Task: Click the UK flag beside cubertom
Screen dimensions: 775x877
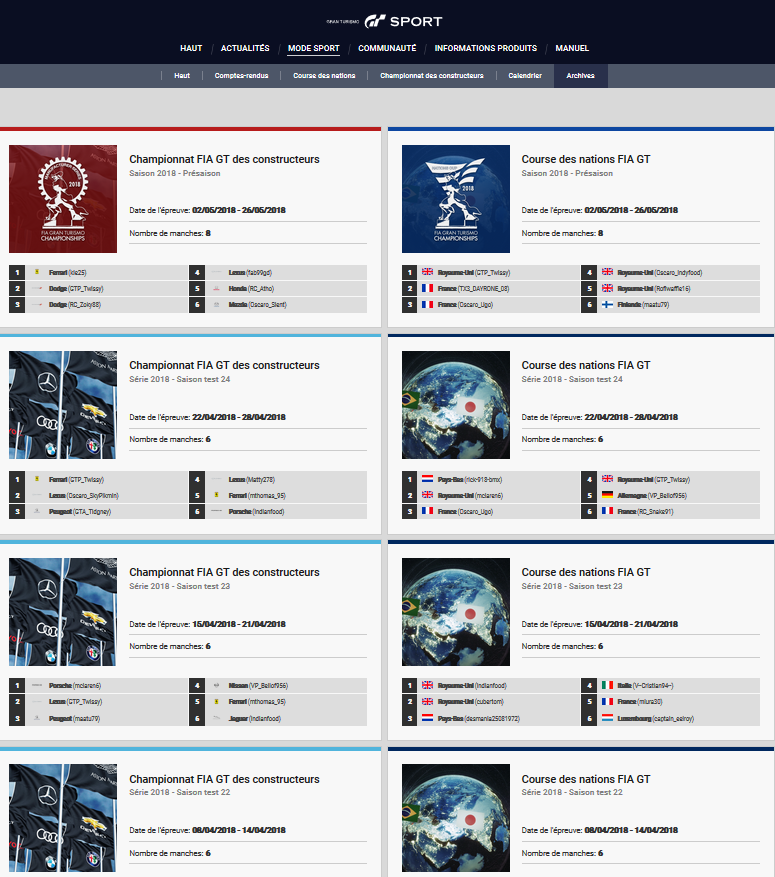Action: [427, 701]
